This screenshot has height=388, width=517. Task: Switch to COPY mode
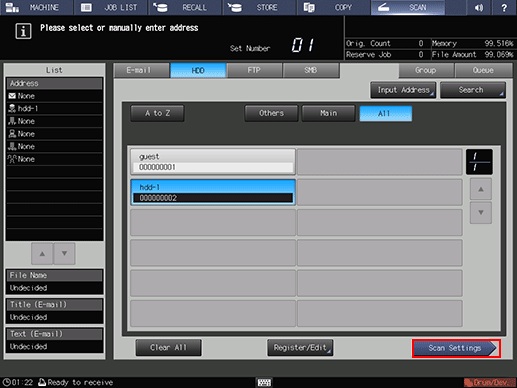(333, 7)
